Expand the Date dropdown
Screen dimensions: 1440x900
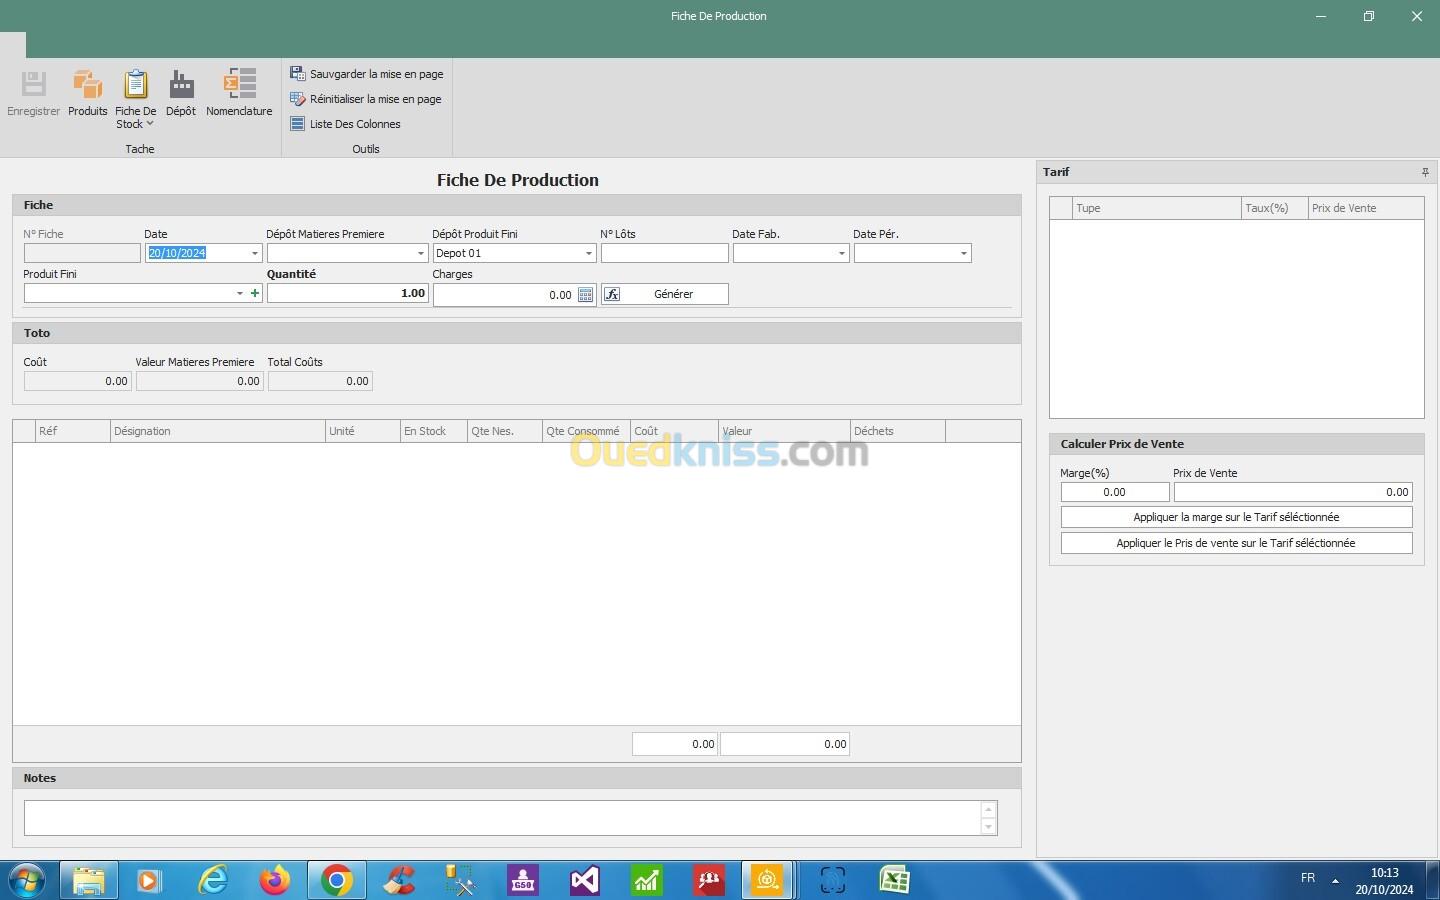coord(254,254)
